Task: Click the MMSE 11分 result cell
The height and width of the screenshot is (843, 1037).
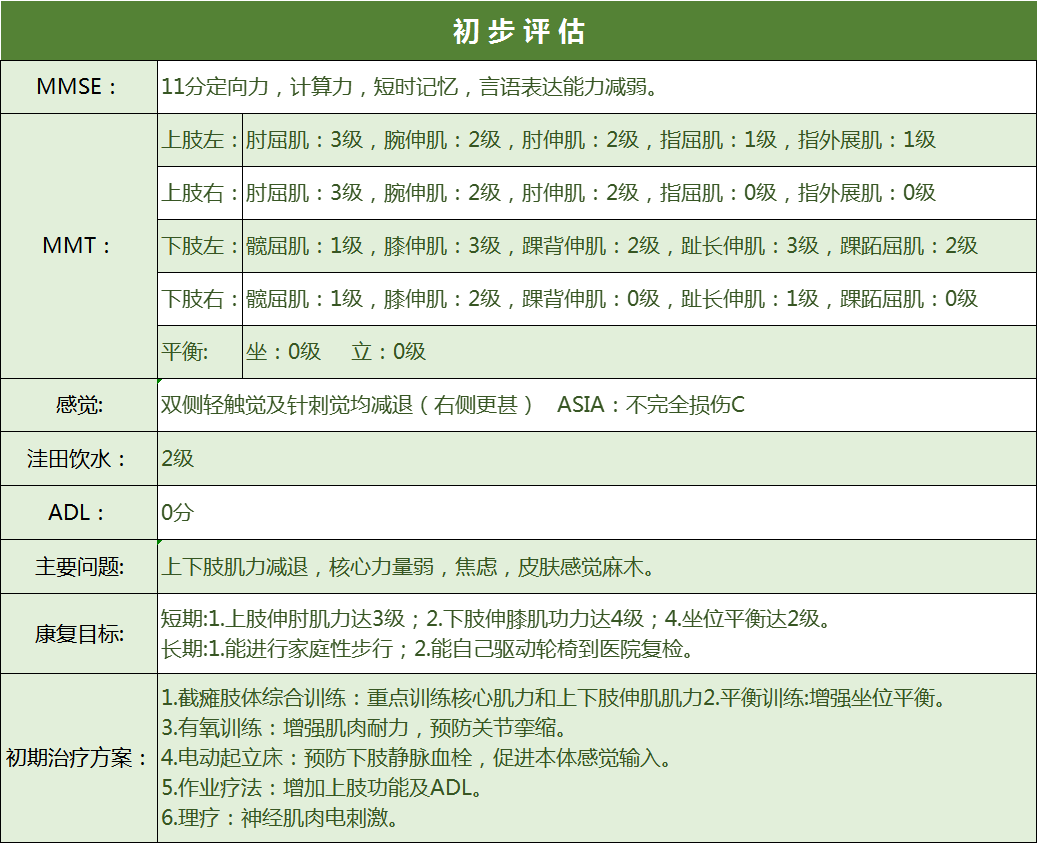Action: (x=596, y=87)
